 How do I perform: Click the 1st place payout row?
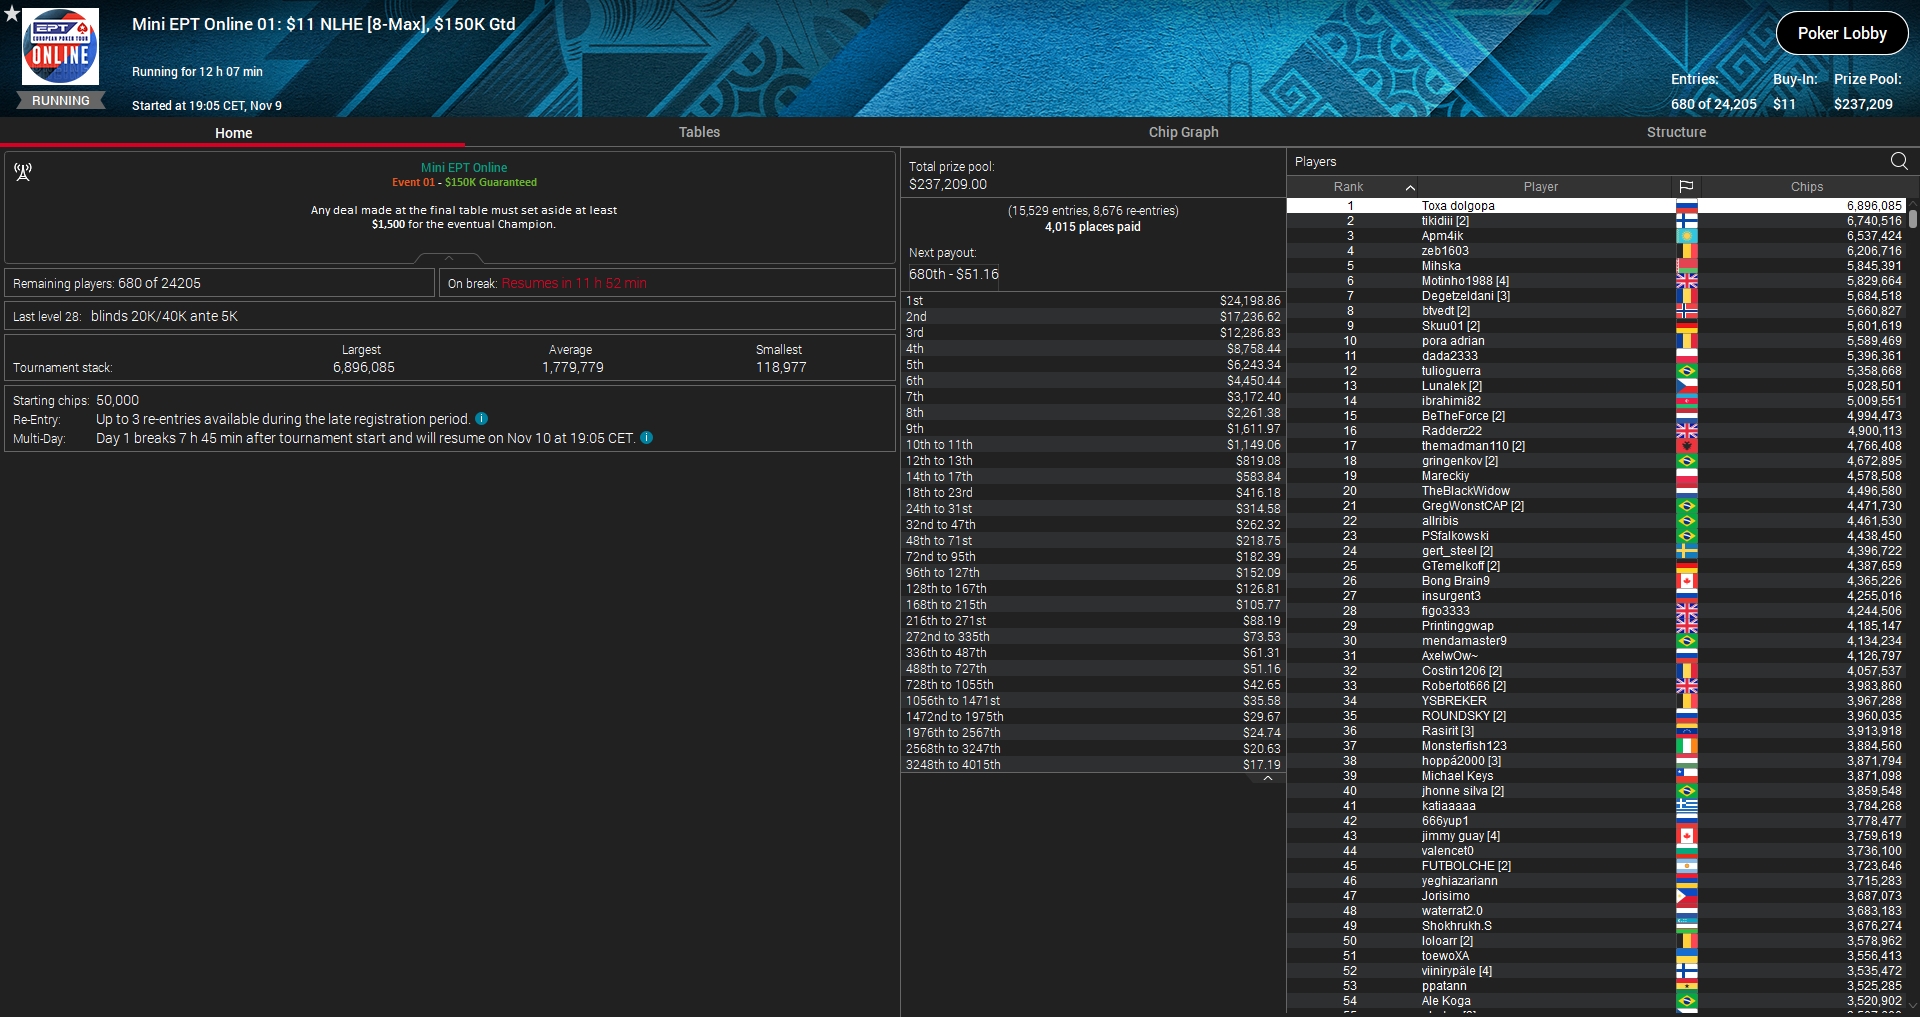1093,301
